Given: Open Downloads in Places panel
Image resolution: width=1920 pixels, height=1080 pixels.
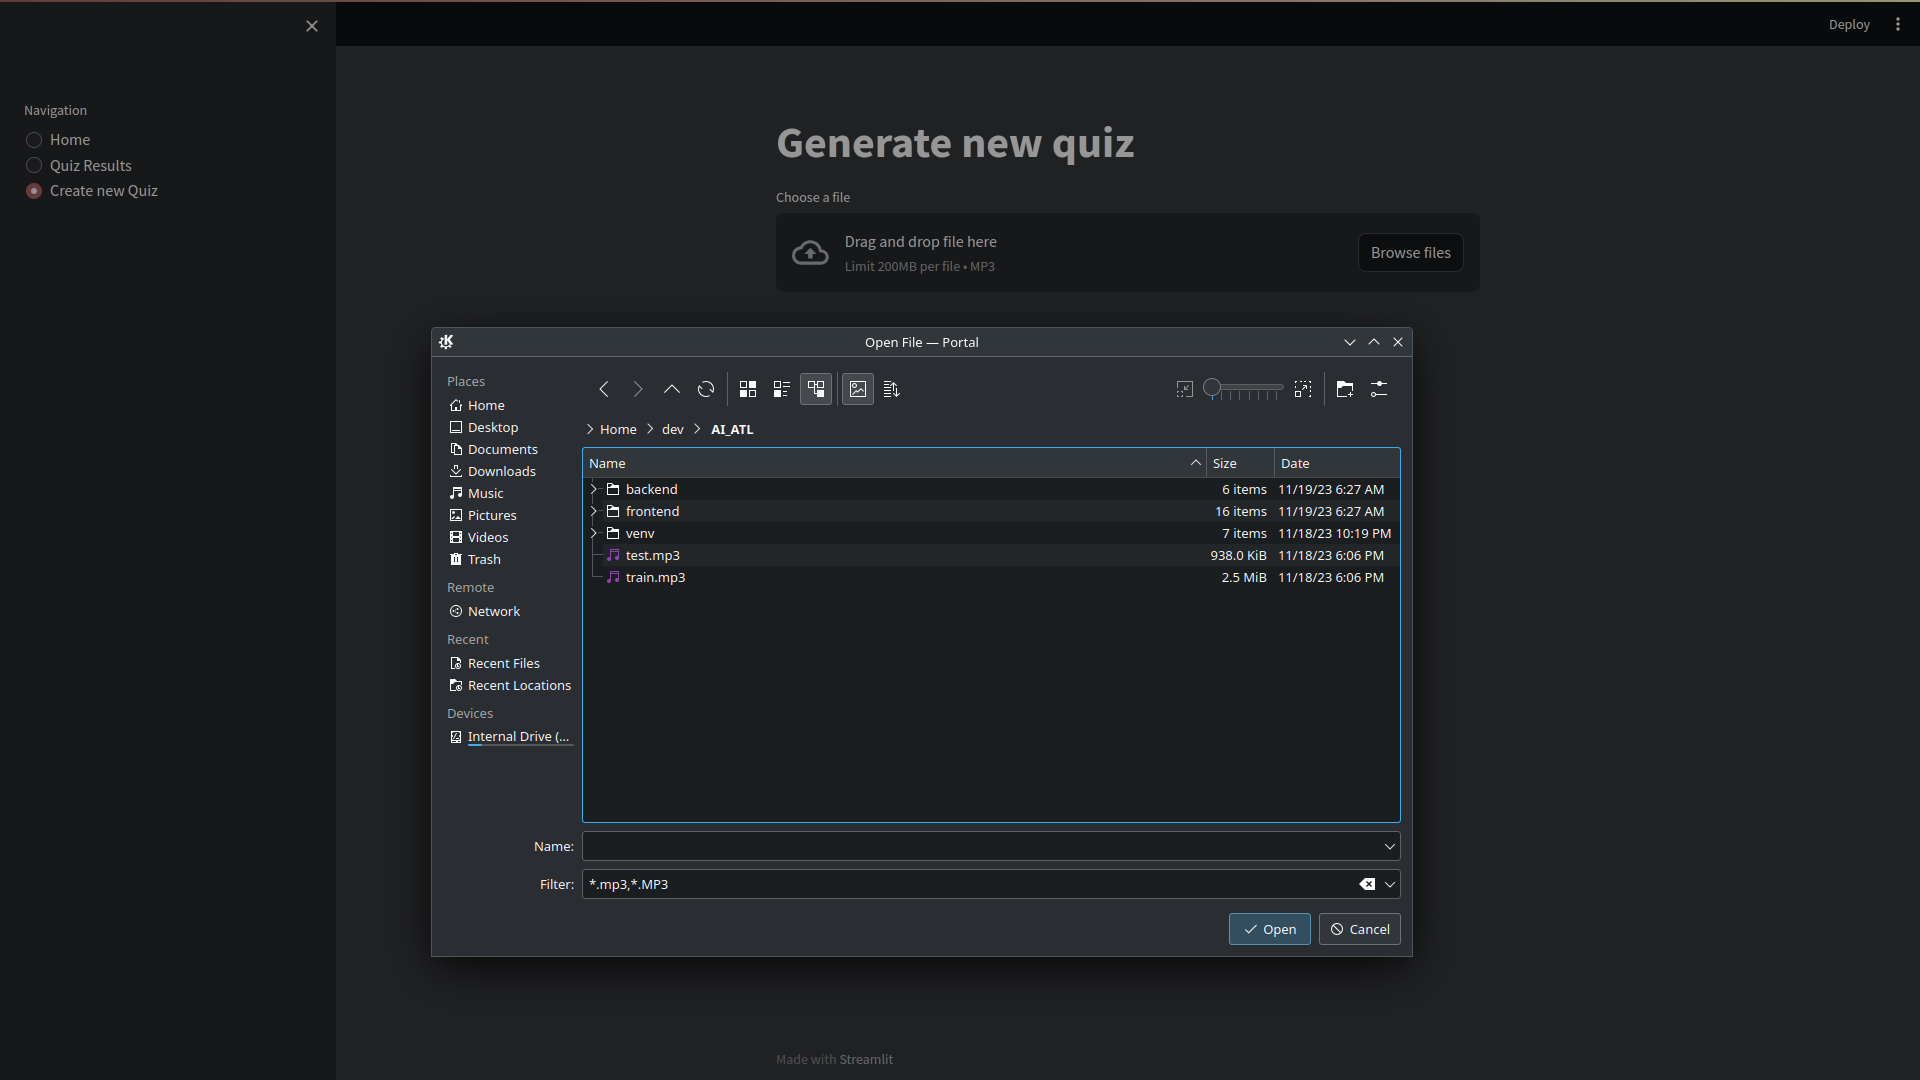Looking at the screenshot, I should (501, 471).
